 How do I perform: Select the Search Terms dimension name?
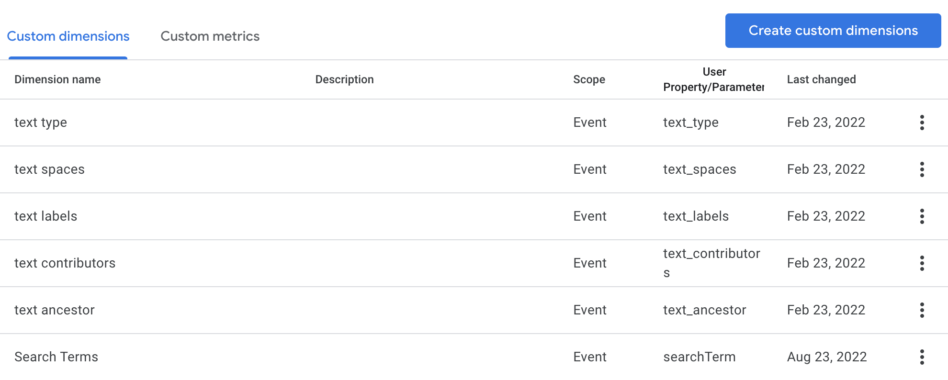click(x=56, y=357)
